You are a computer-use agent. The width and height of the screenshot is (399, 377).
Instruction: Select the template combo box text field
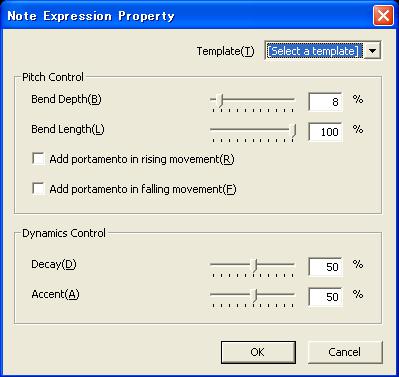click(x=314, y=51)
